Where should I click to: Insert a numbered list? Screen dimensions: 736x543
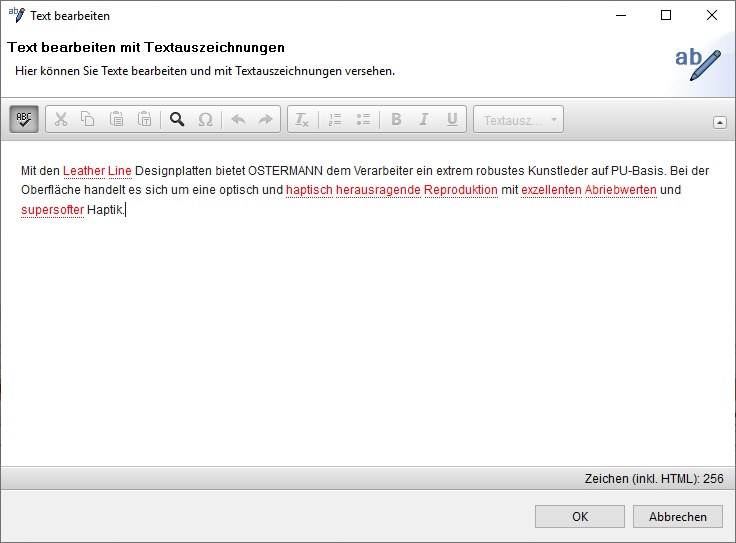(x=335, y=120)
